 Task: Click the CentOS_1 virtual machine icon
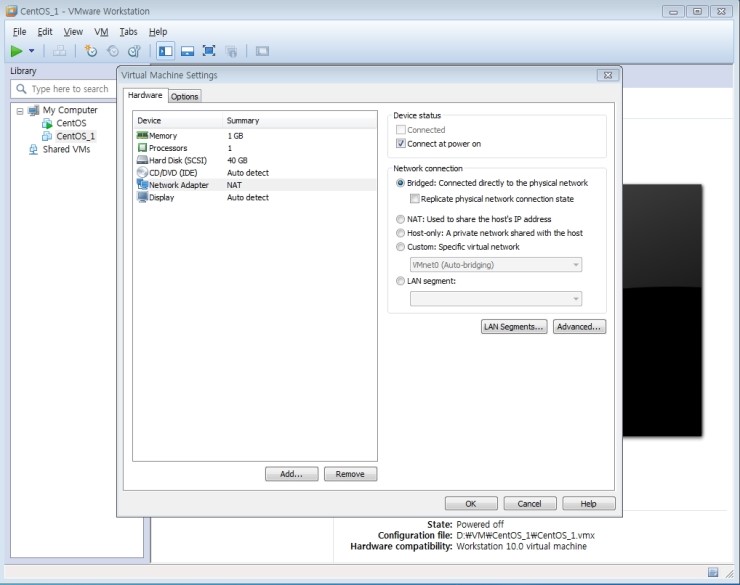pos(47,136)
